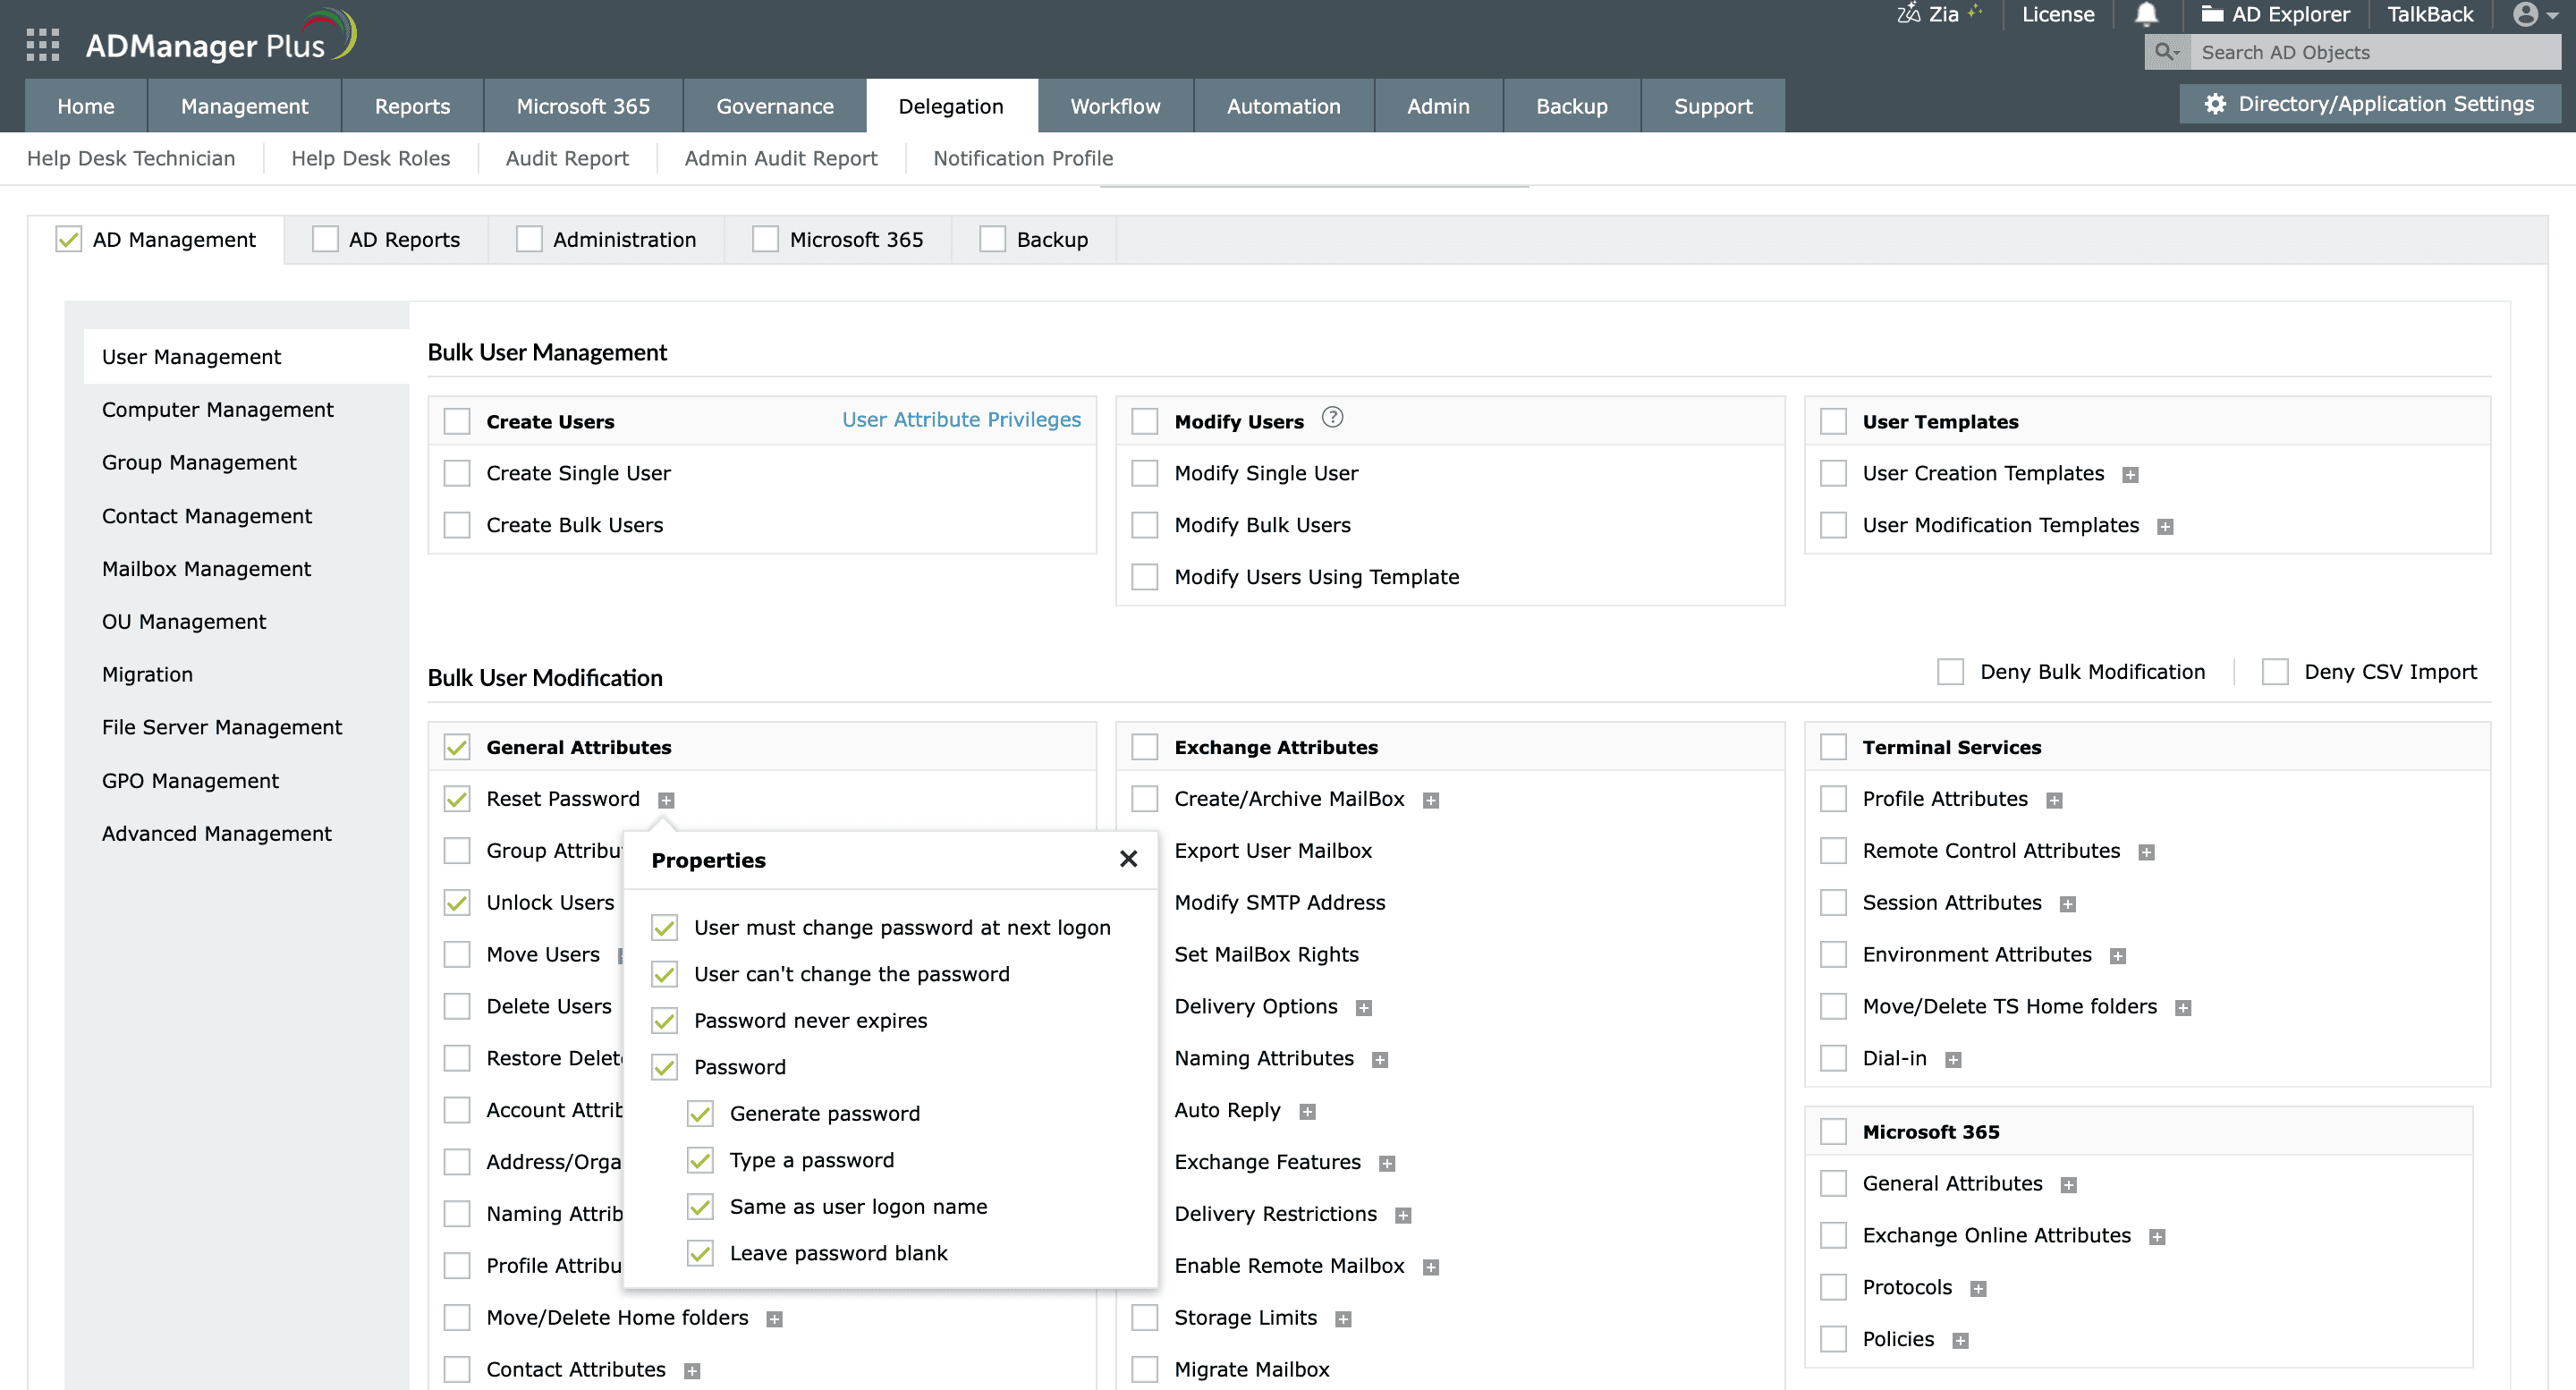Enable the Create Single User checkbox
This screenshot has height=1390, width=2576.
click(x=456, y=472)
